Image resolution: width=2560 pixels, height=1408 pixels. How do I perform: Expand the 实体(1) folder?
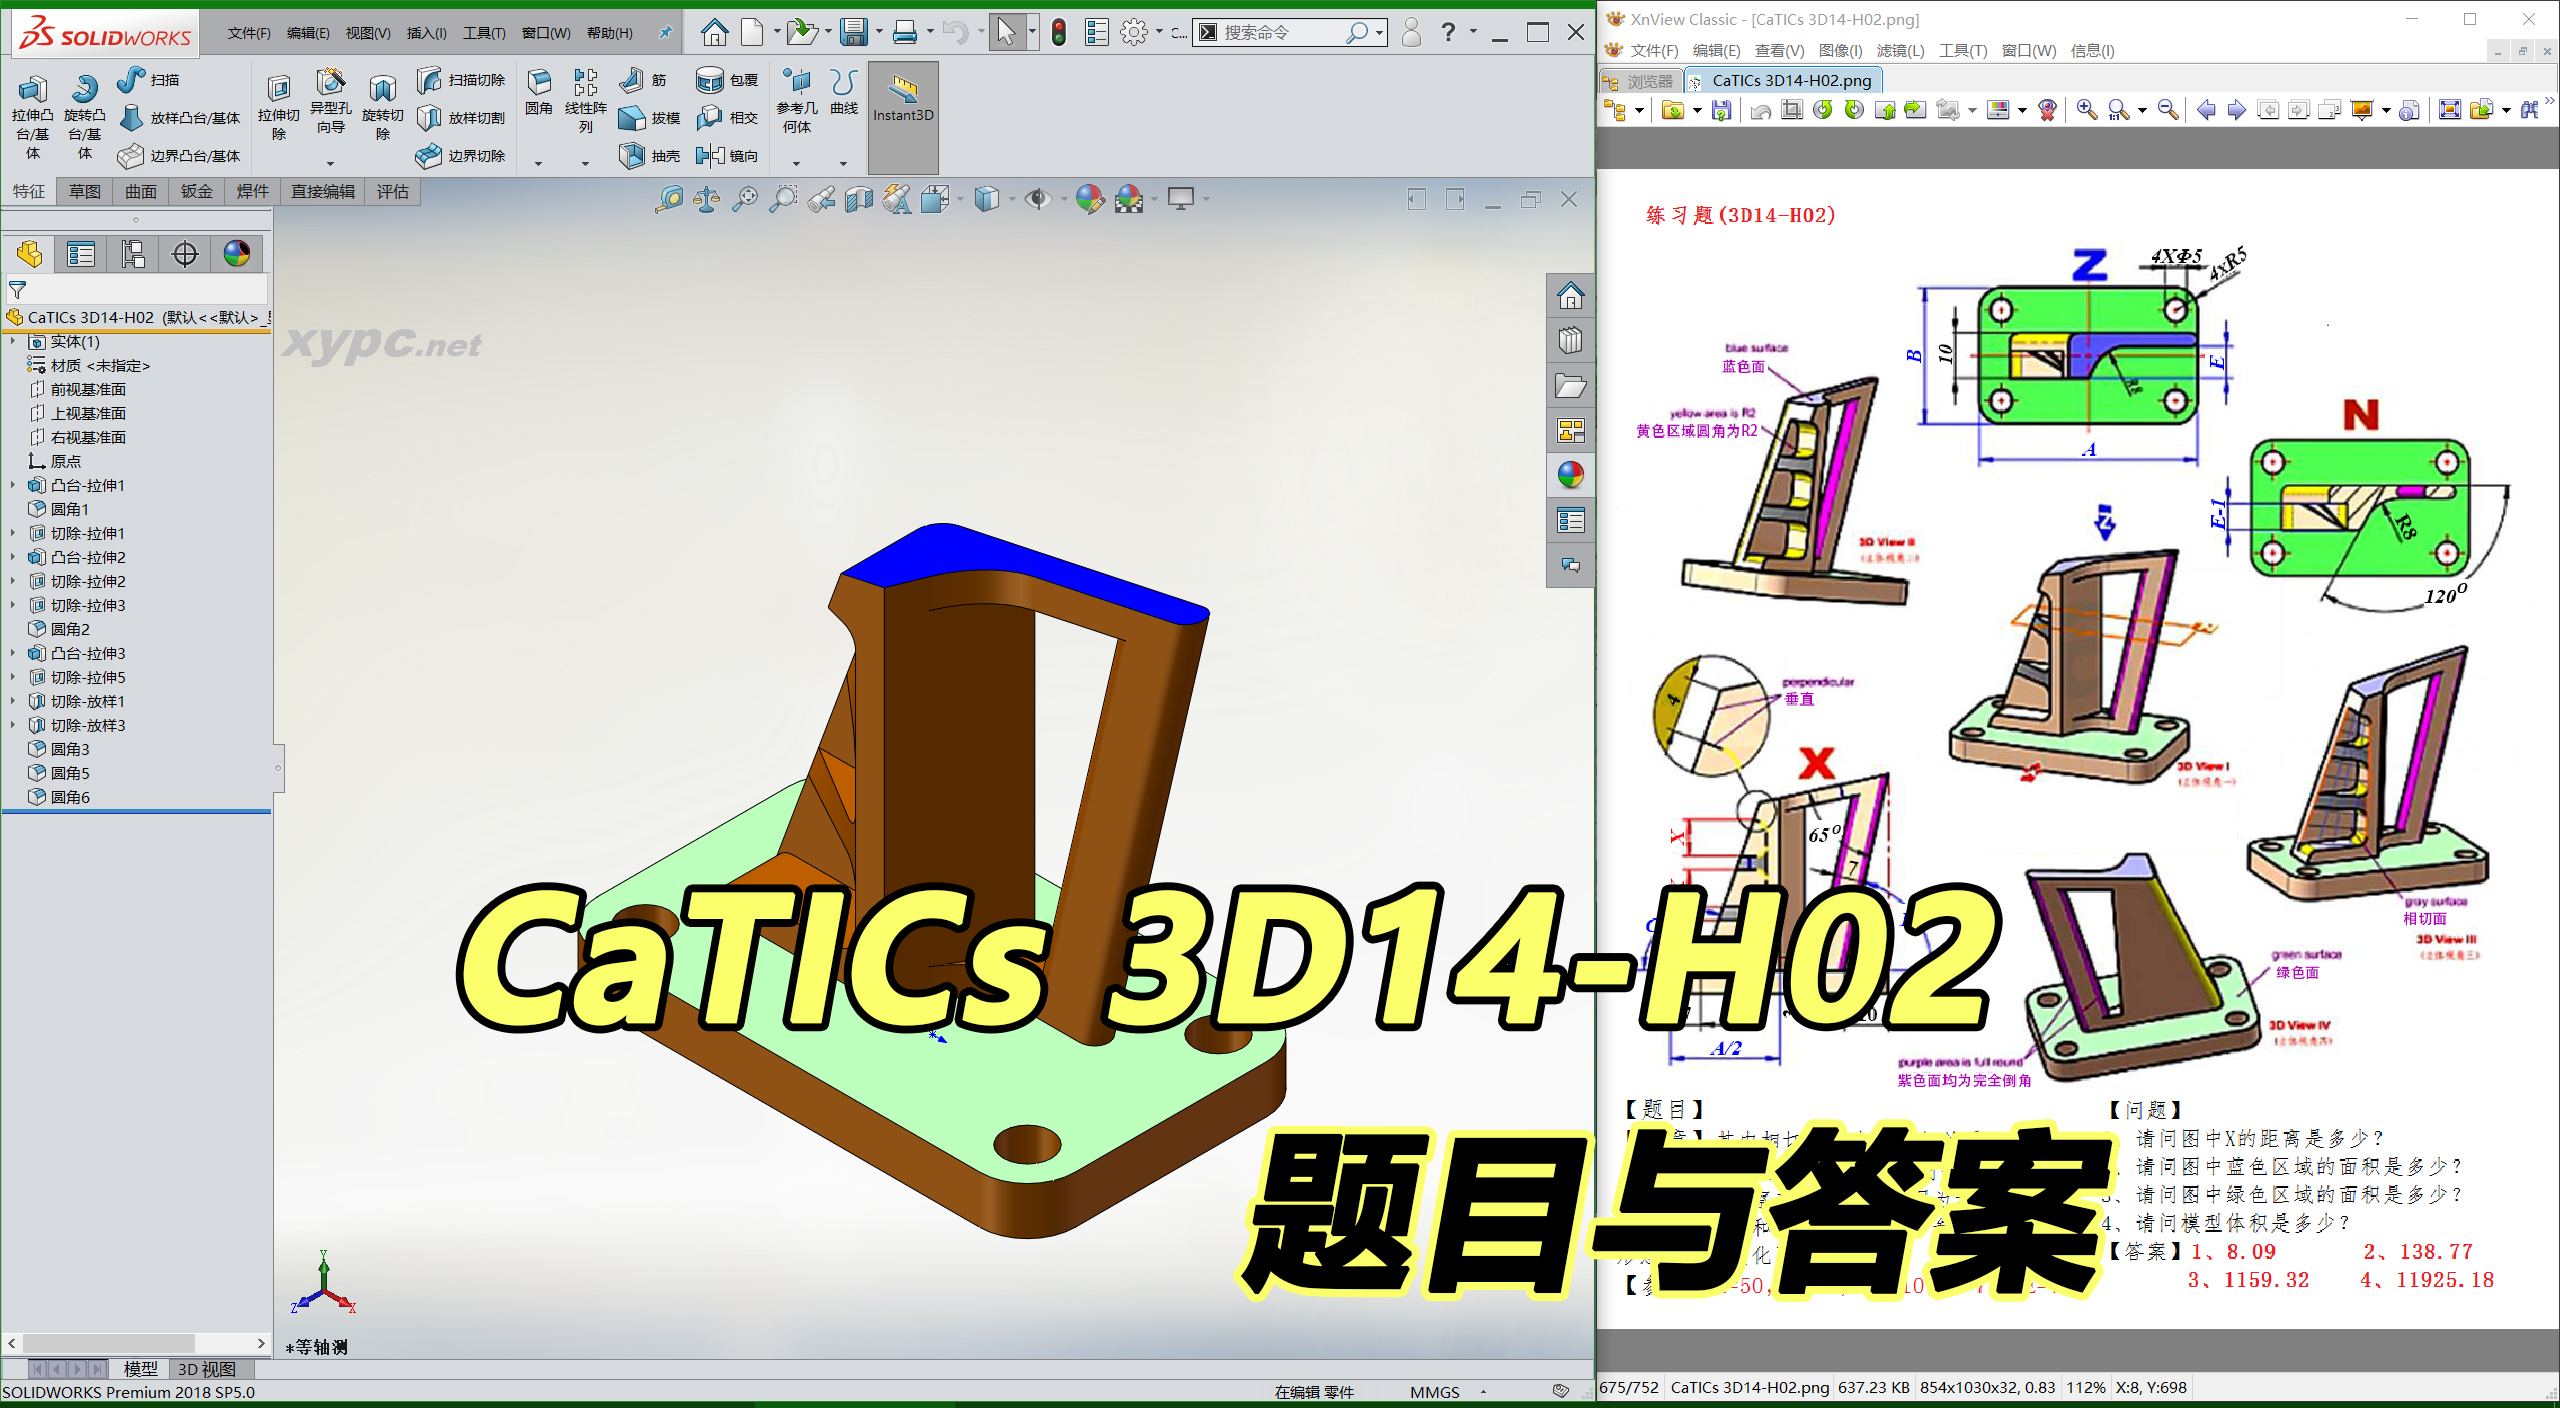coord(13,342)
